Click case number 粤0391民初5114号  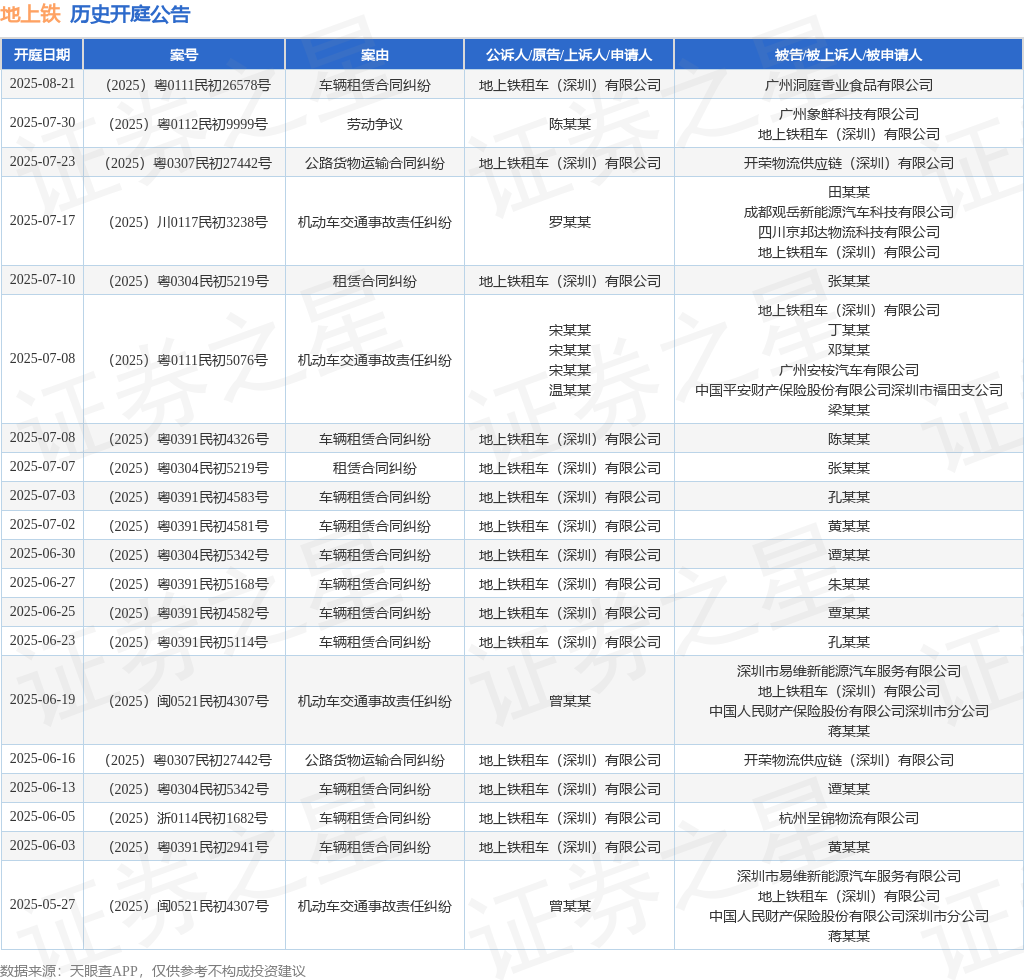point(212,642)
